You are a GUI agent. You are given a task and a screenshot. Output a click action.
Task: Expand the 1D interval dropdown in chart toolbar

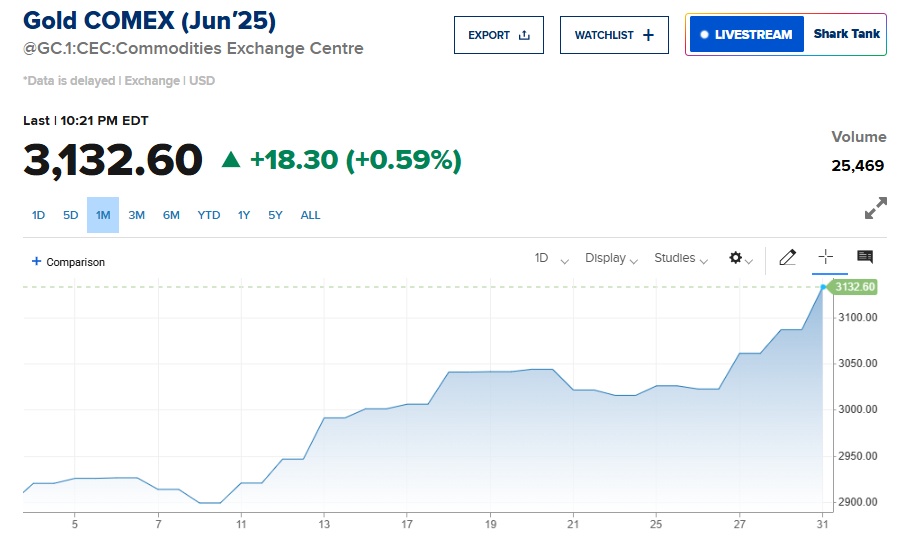click(x=551, y=258)
